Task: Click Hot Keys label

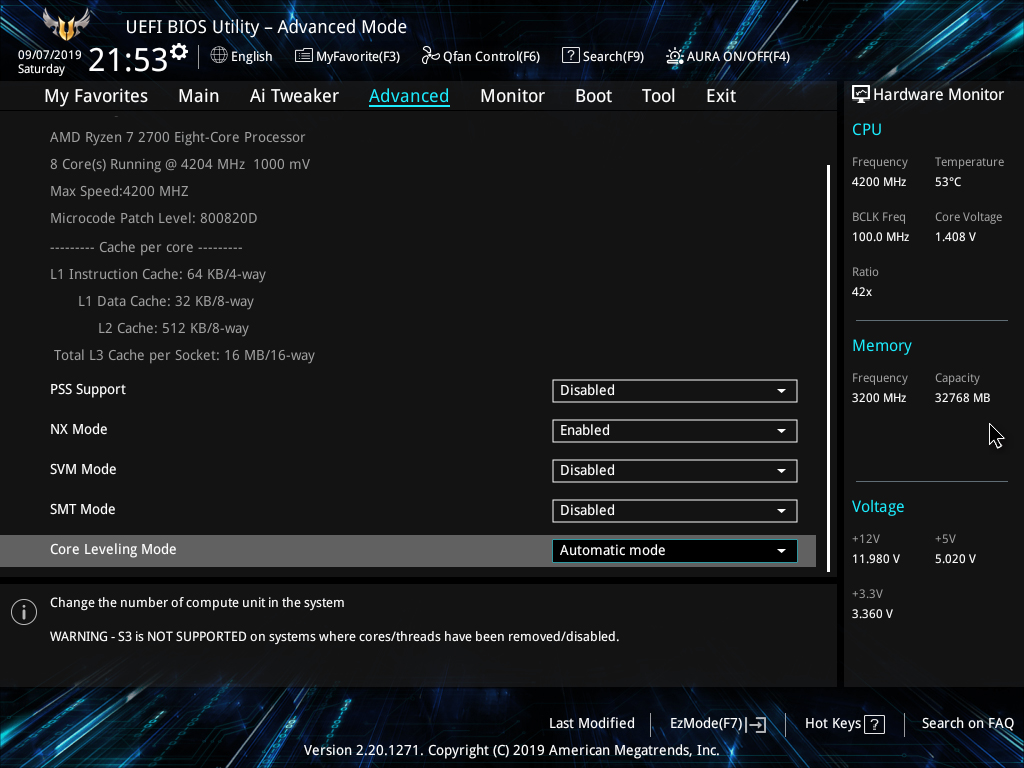Action: click(x=833, y=724)
